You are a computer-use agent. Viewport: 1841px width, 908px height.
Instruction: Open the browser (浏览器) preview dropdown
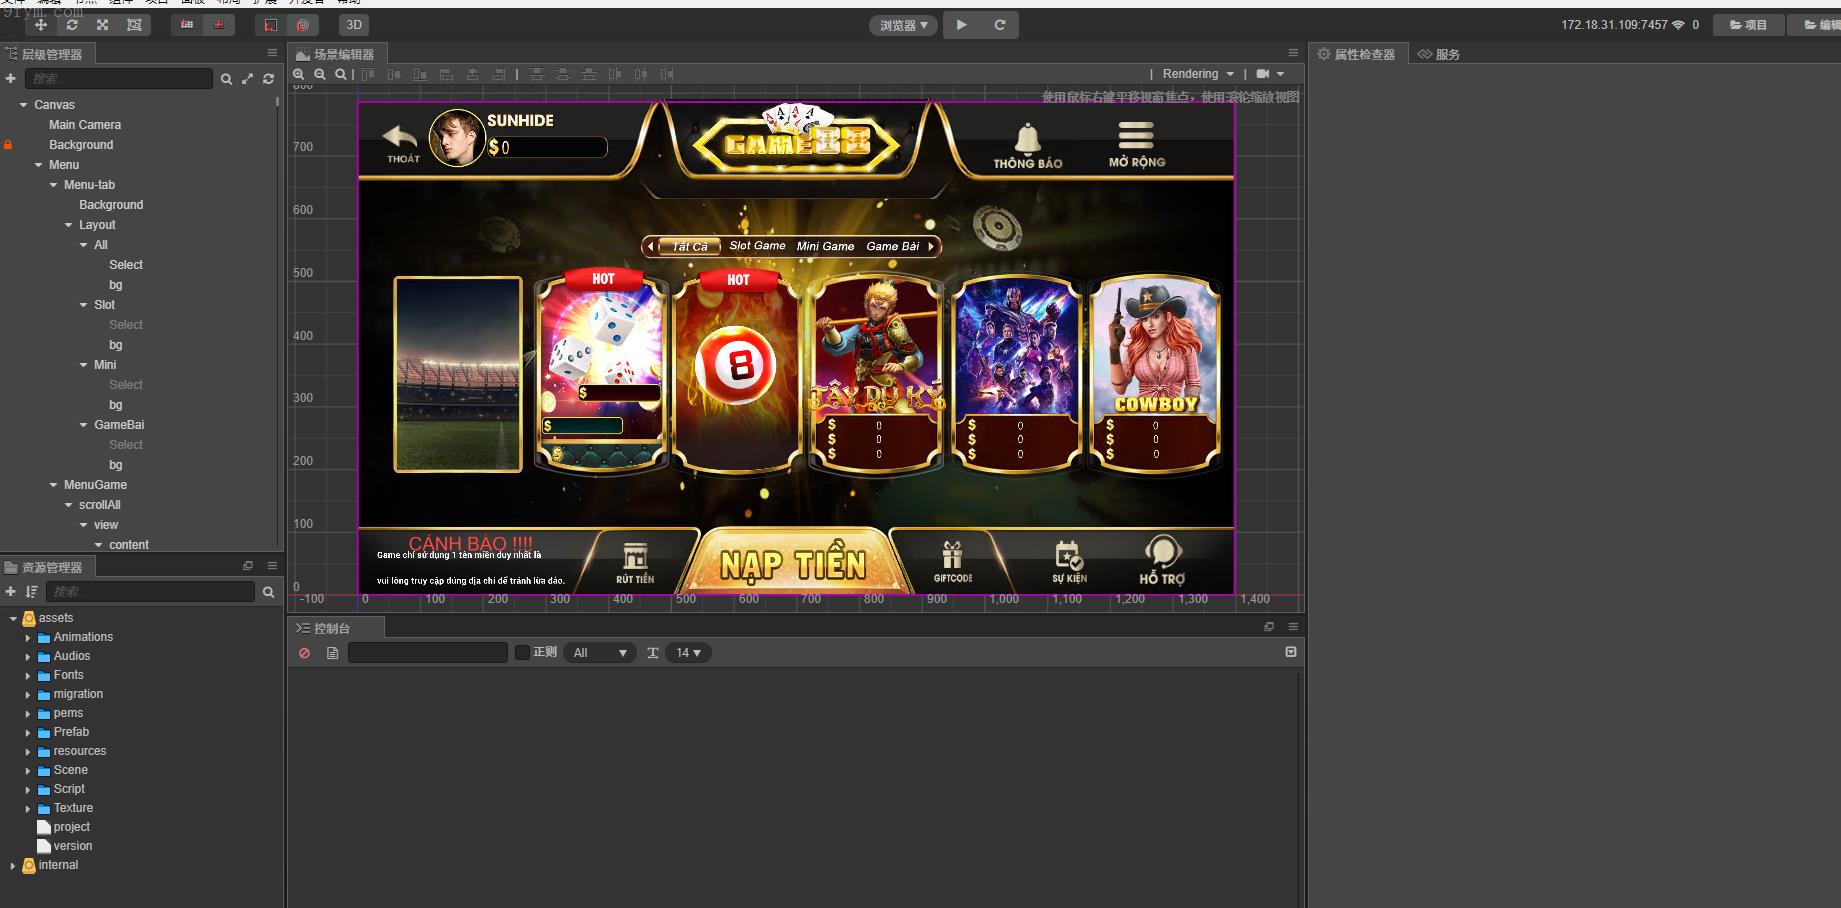tap(903, 25)
